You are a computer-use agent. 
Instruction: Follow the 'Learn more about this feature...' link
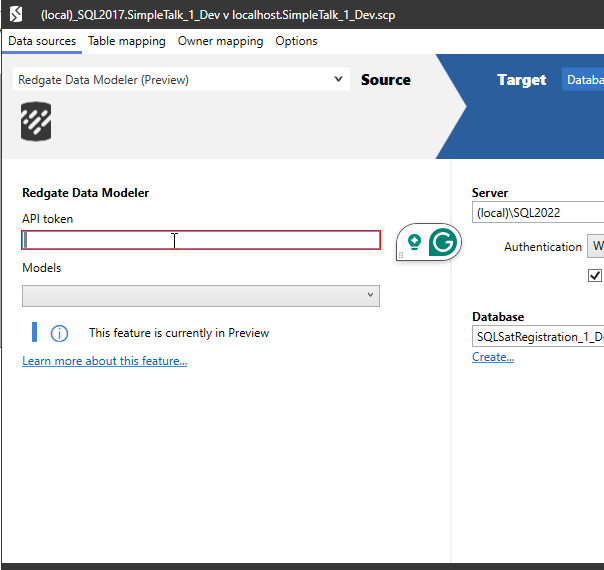pos(104,361)
